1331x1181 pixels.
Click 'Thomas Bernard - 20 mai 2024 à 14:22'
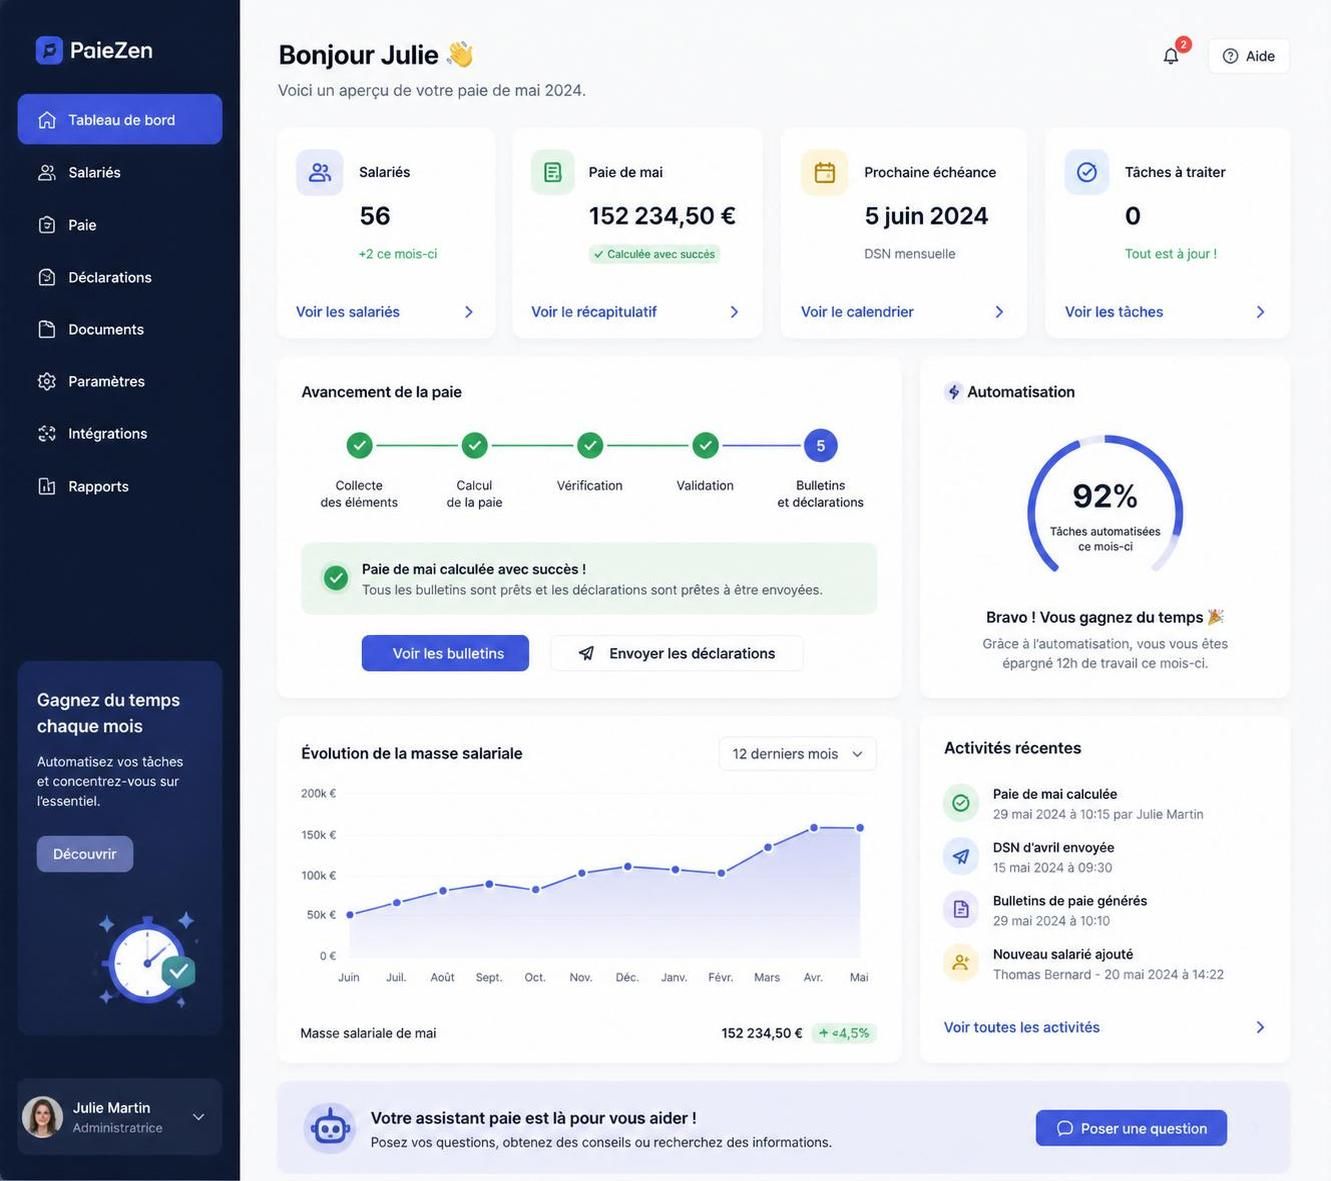click(1108, 974)
